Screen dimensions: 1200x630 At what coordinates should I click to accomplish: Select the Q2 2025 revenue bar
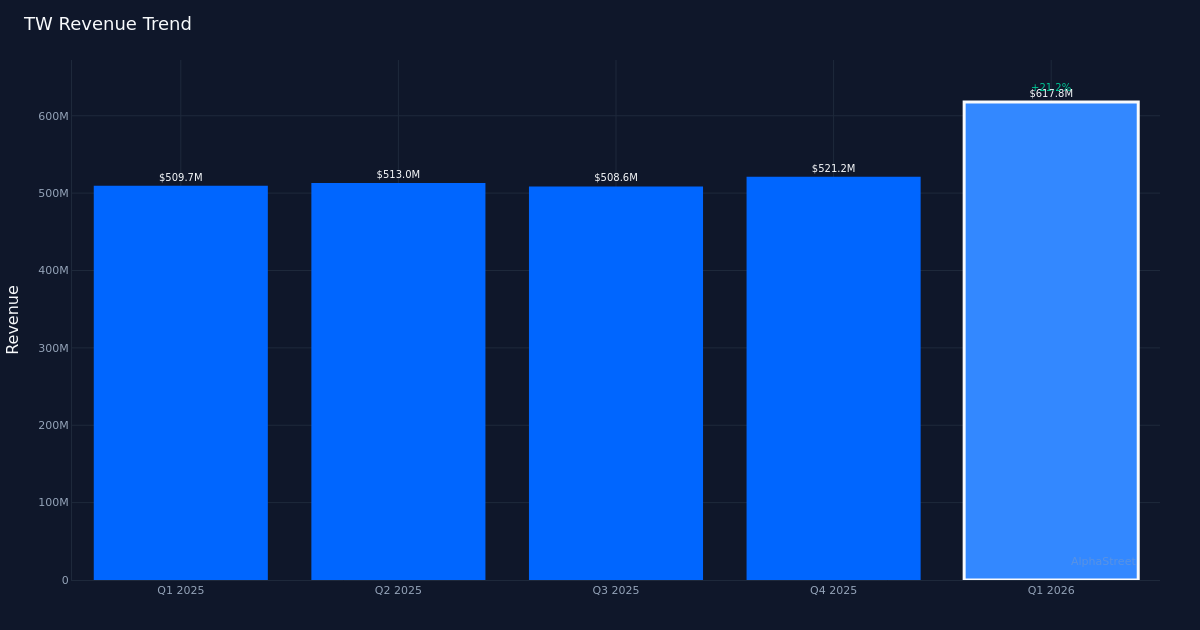point(398,380)
